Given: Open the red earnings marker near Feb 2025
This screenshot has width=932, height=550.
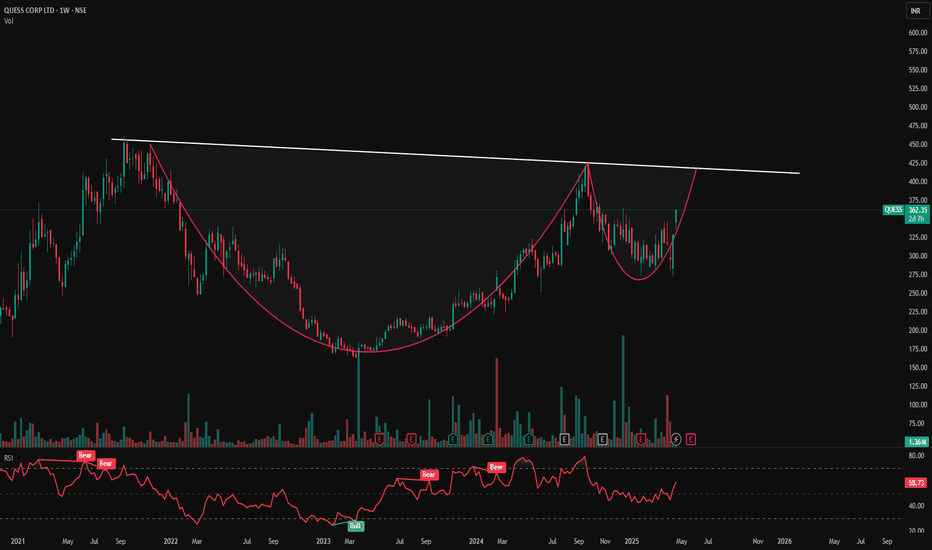Looking at the screenshot, I should pyautogui.click(x=641, y=439).
